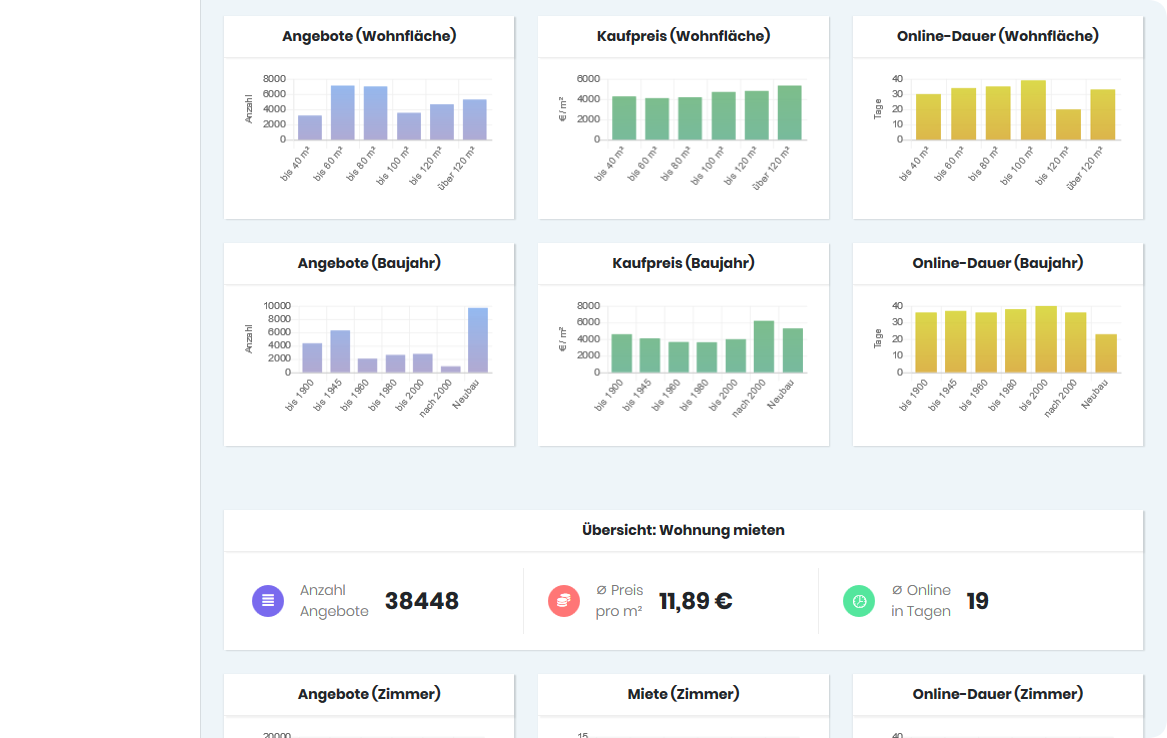Image resolution: width=1167 pixels, height=738 pixels.
Task: Click the Kaufpreis (Baujahr) chart title
Action: click(683, 263)
